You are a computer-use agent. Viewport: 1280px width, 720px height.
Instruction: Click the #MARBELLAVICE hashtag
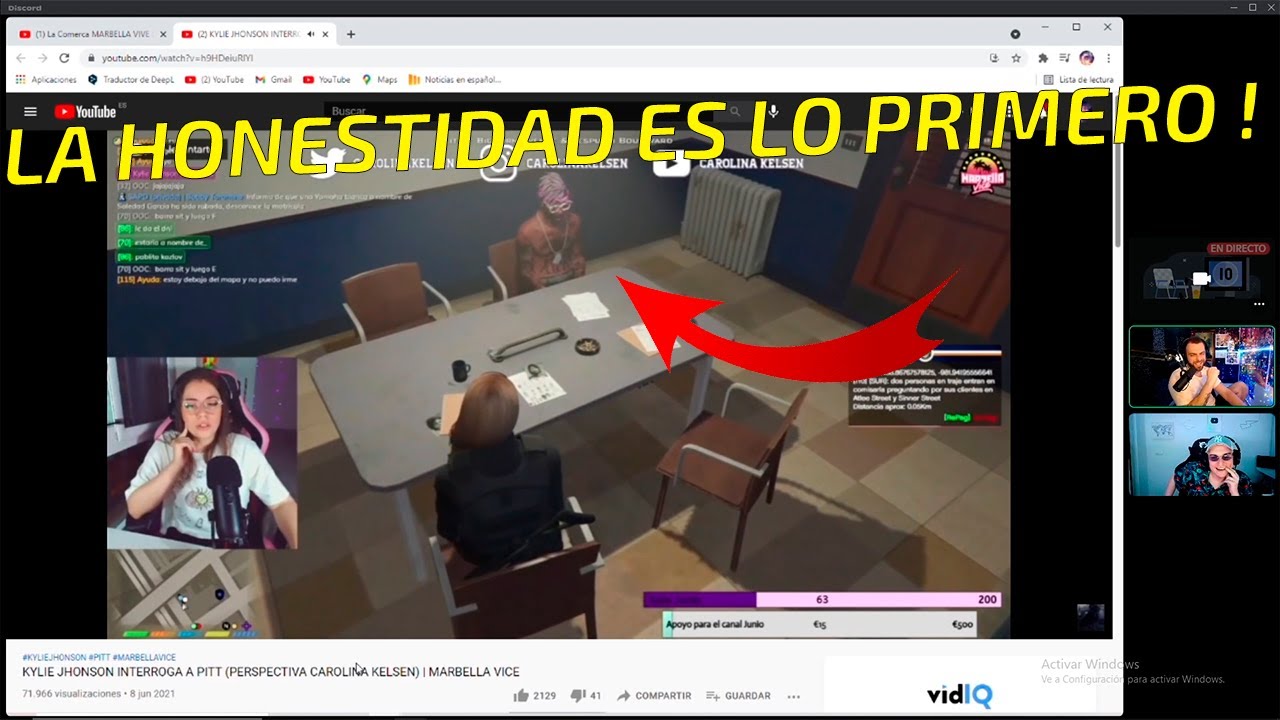(x=144, y=657)
